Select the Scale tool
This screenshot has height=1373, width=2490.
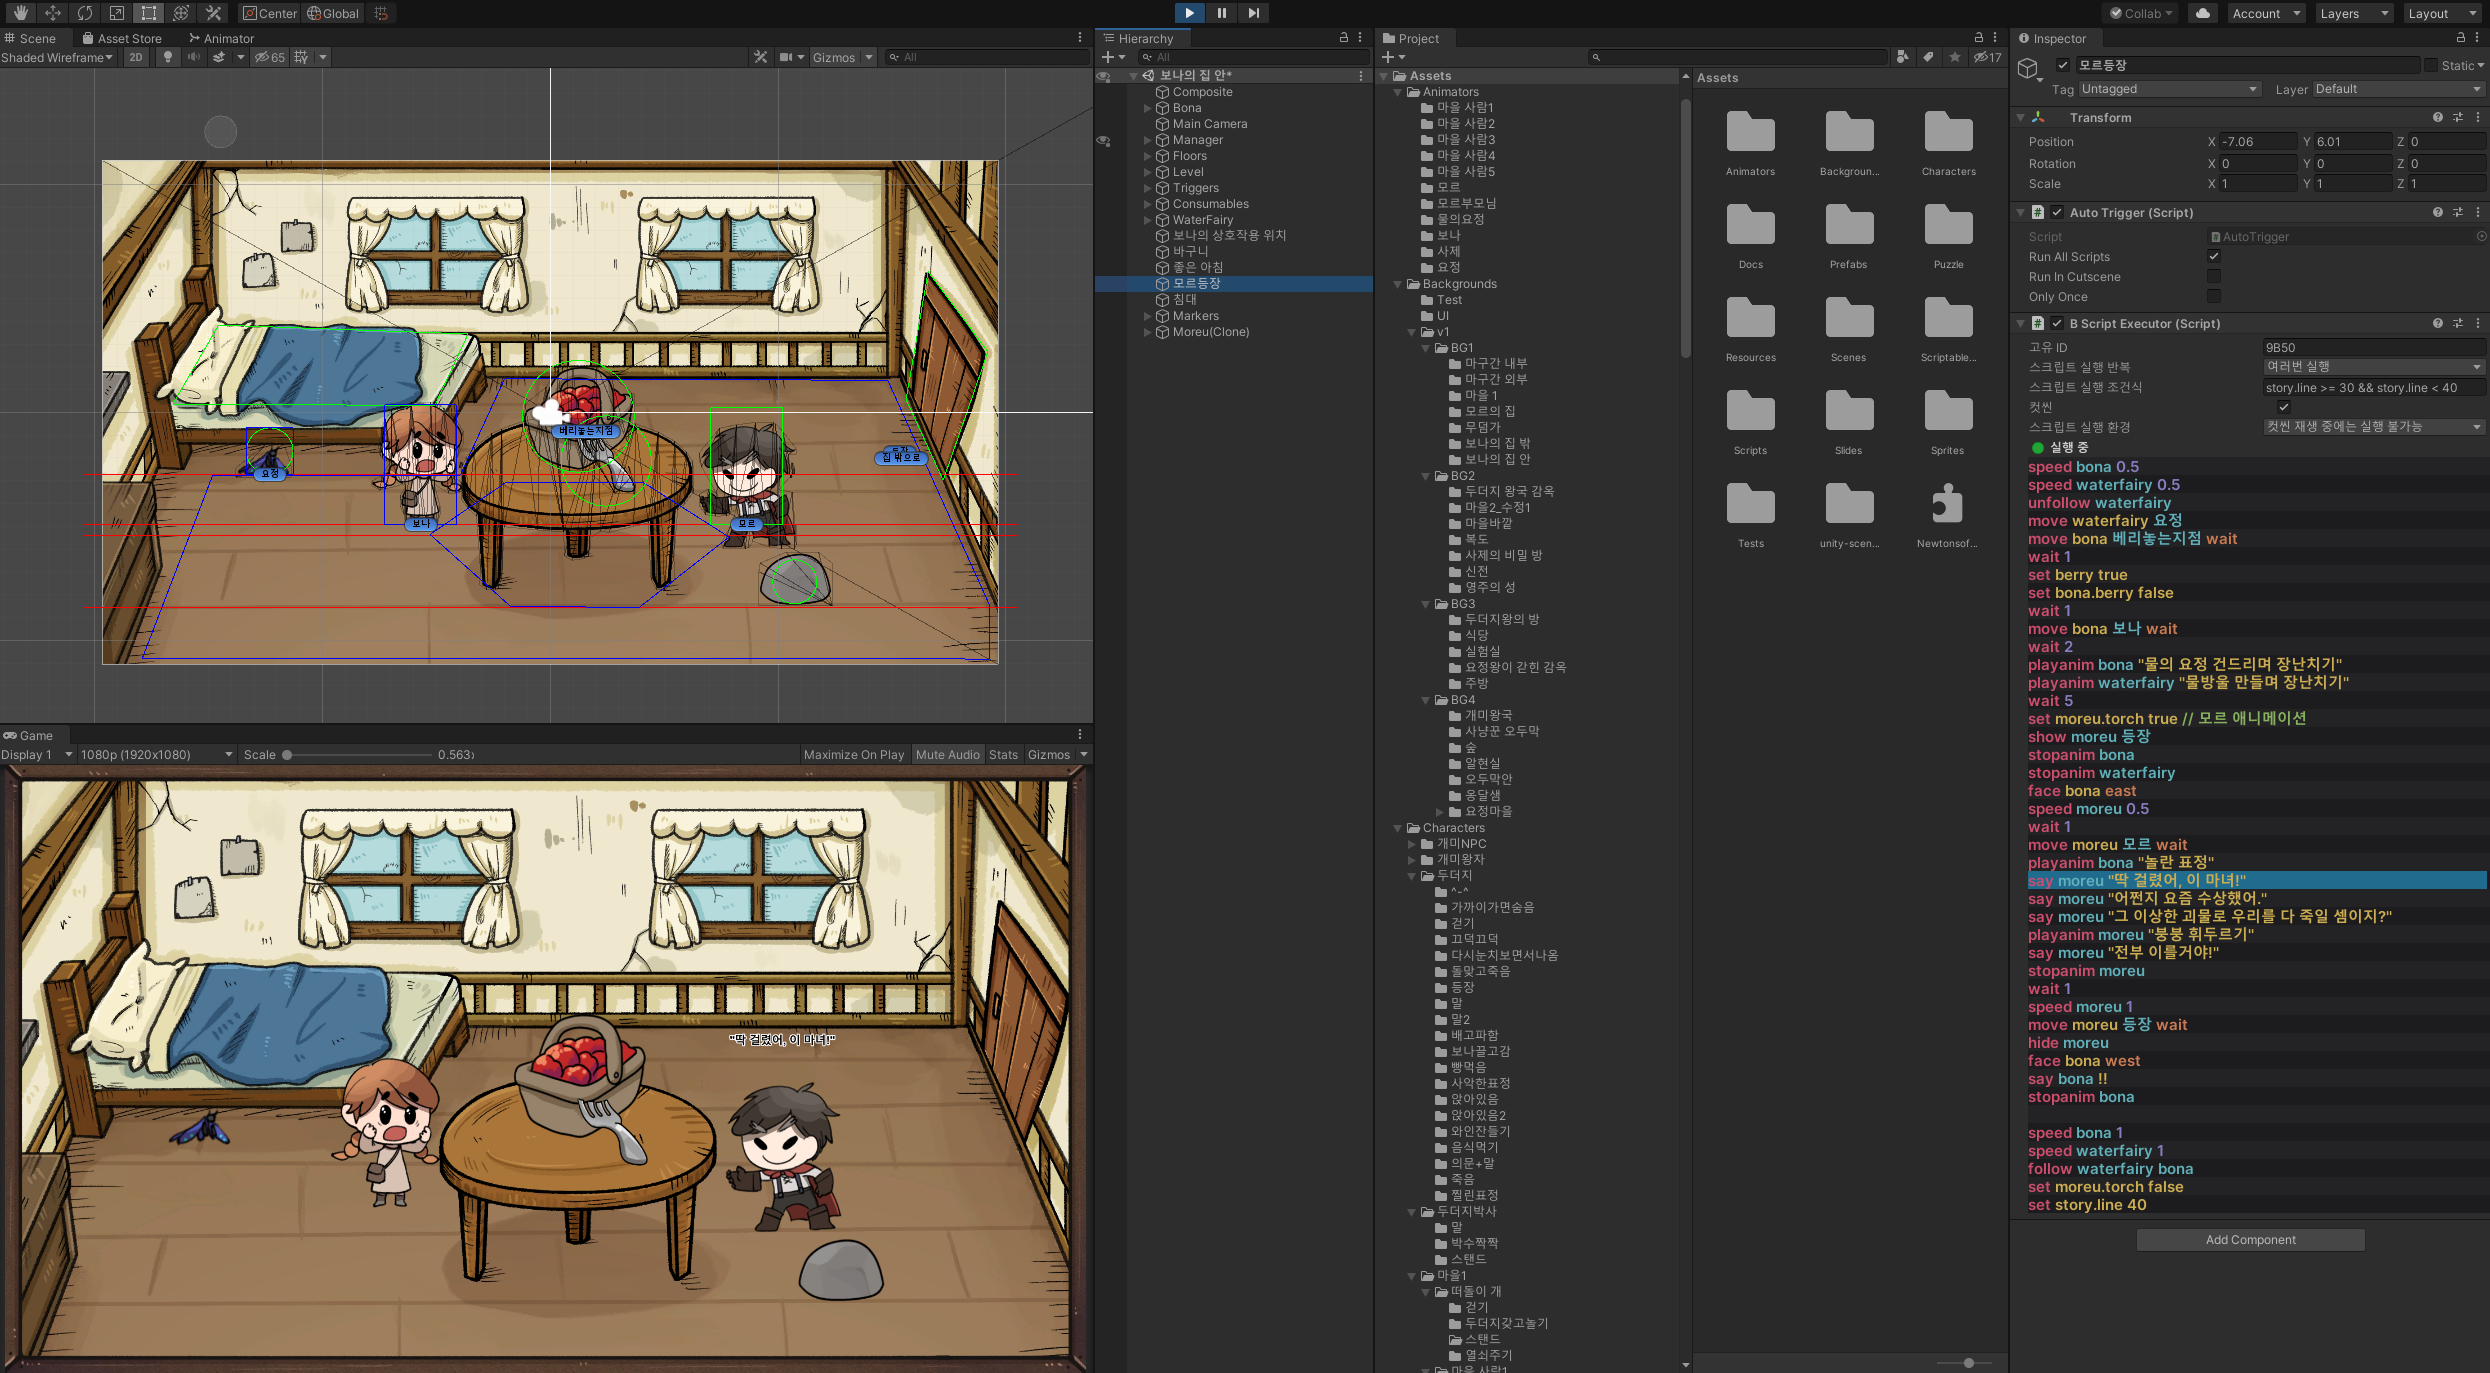[117, 13]
